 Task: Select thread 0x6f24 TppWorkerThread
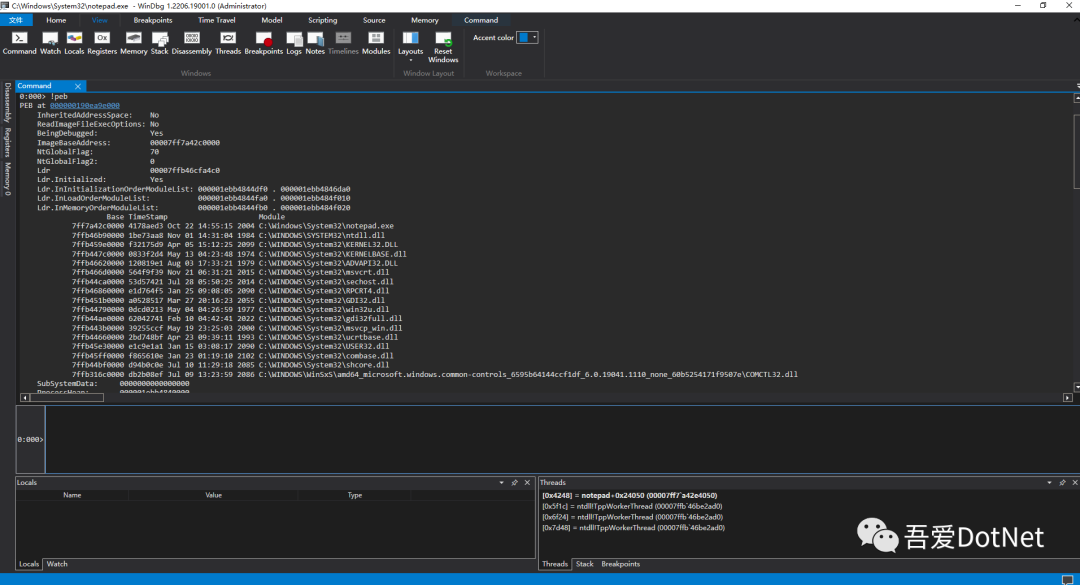632,517
